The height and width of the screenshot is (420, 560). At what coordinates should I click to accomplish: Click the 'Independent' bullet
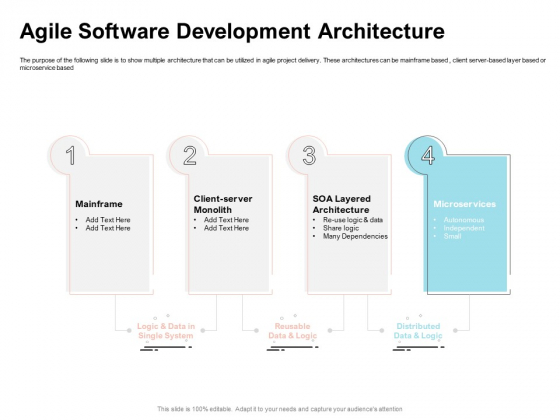[x=464, y=228]
